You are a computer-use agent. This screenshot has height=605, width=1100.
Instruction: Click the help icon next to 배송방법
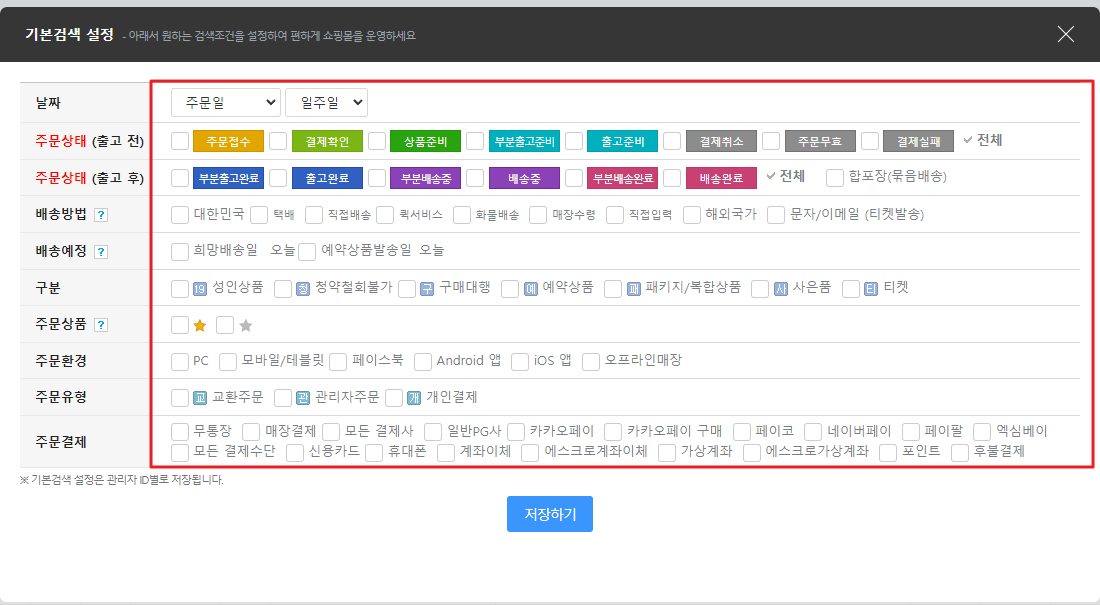[101, 215]
